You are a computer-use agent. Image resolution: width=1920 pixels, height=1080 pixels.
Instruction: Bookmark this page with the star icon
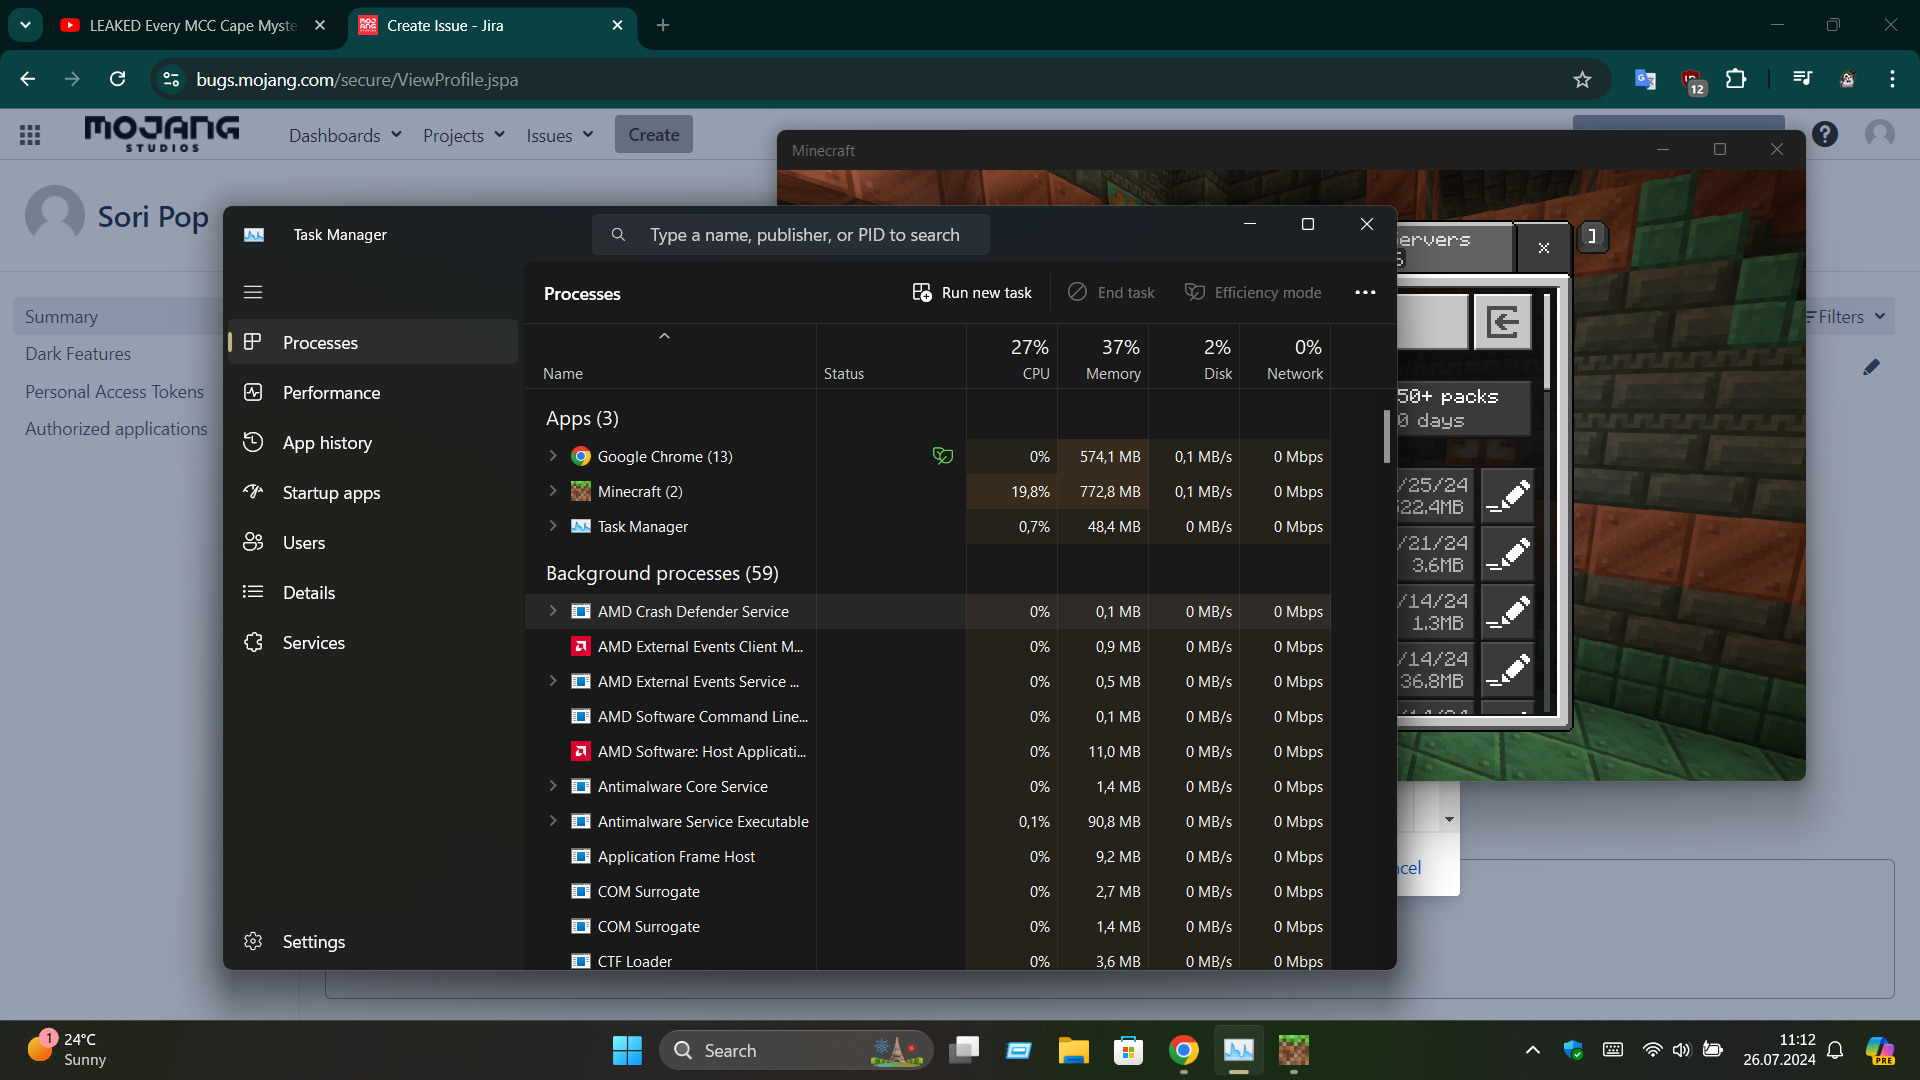click(1582, 80)
